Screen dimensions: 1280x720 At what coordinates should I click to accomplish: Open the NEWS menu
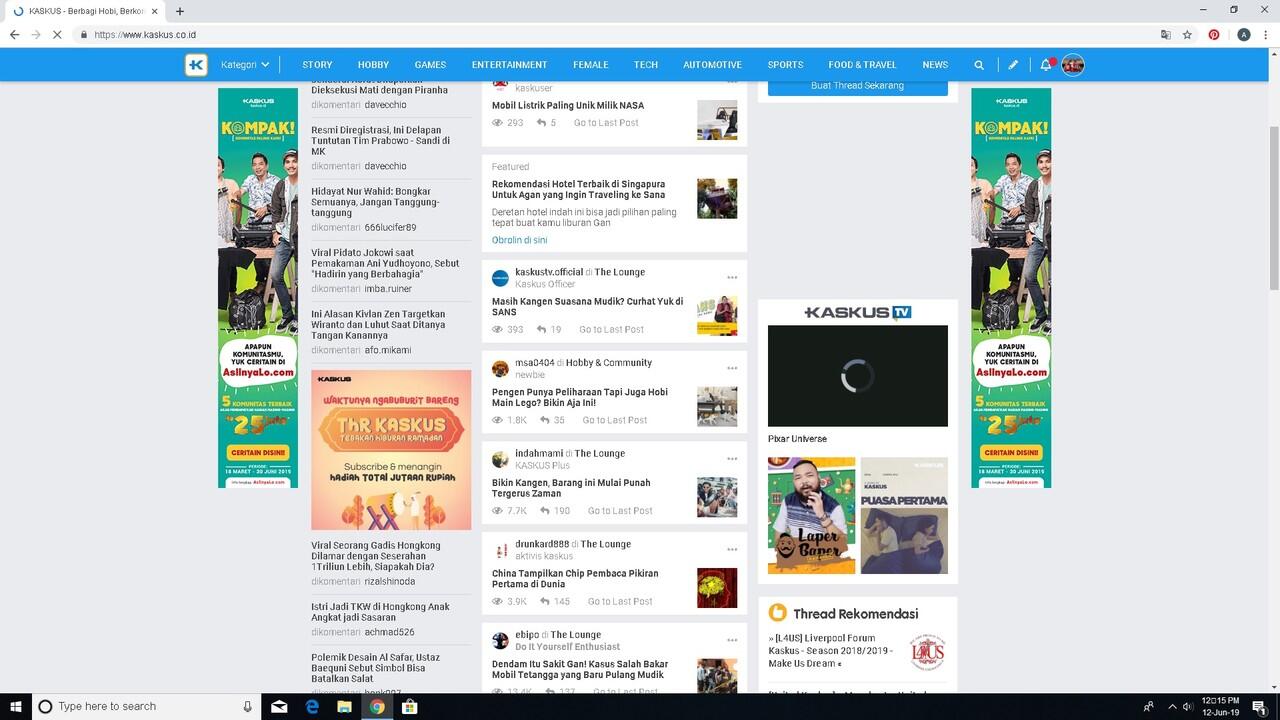(x=935, y=65)
